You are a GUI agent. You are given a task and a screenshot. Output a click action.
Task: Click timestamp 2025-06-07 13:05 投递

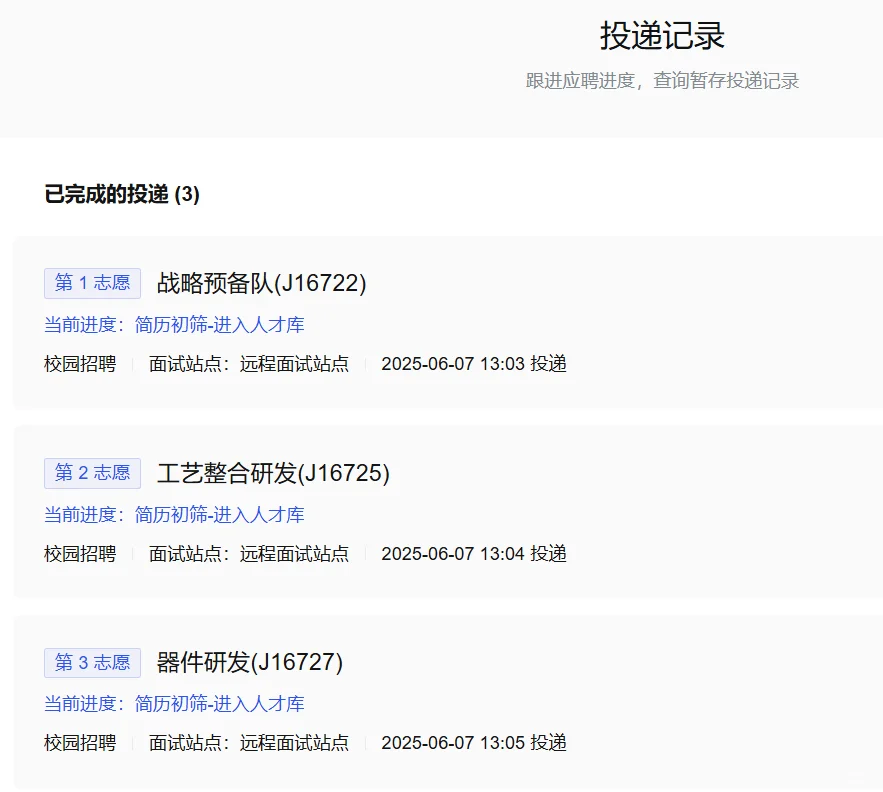pos(474,743)
